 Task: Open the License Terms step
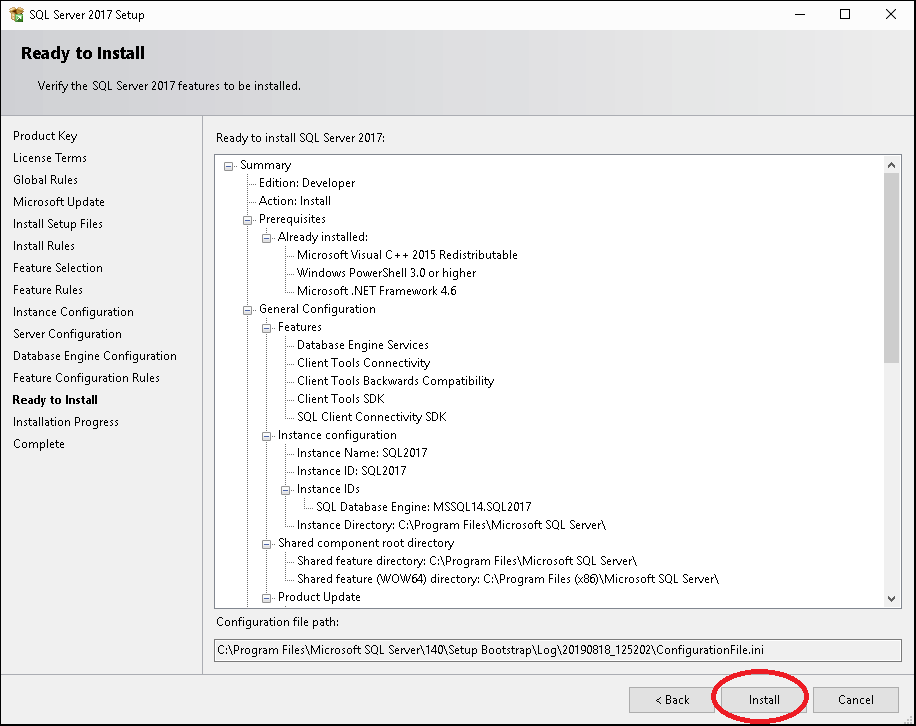(50, 158)
